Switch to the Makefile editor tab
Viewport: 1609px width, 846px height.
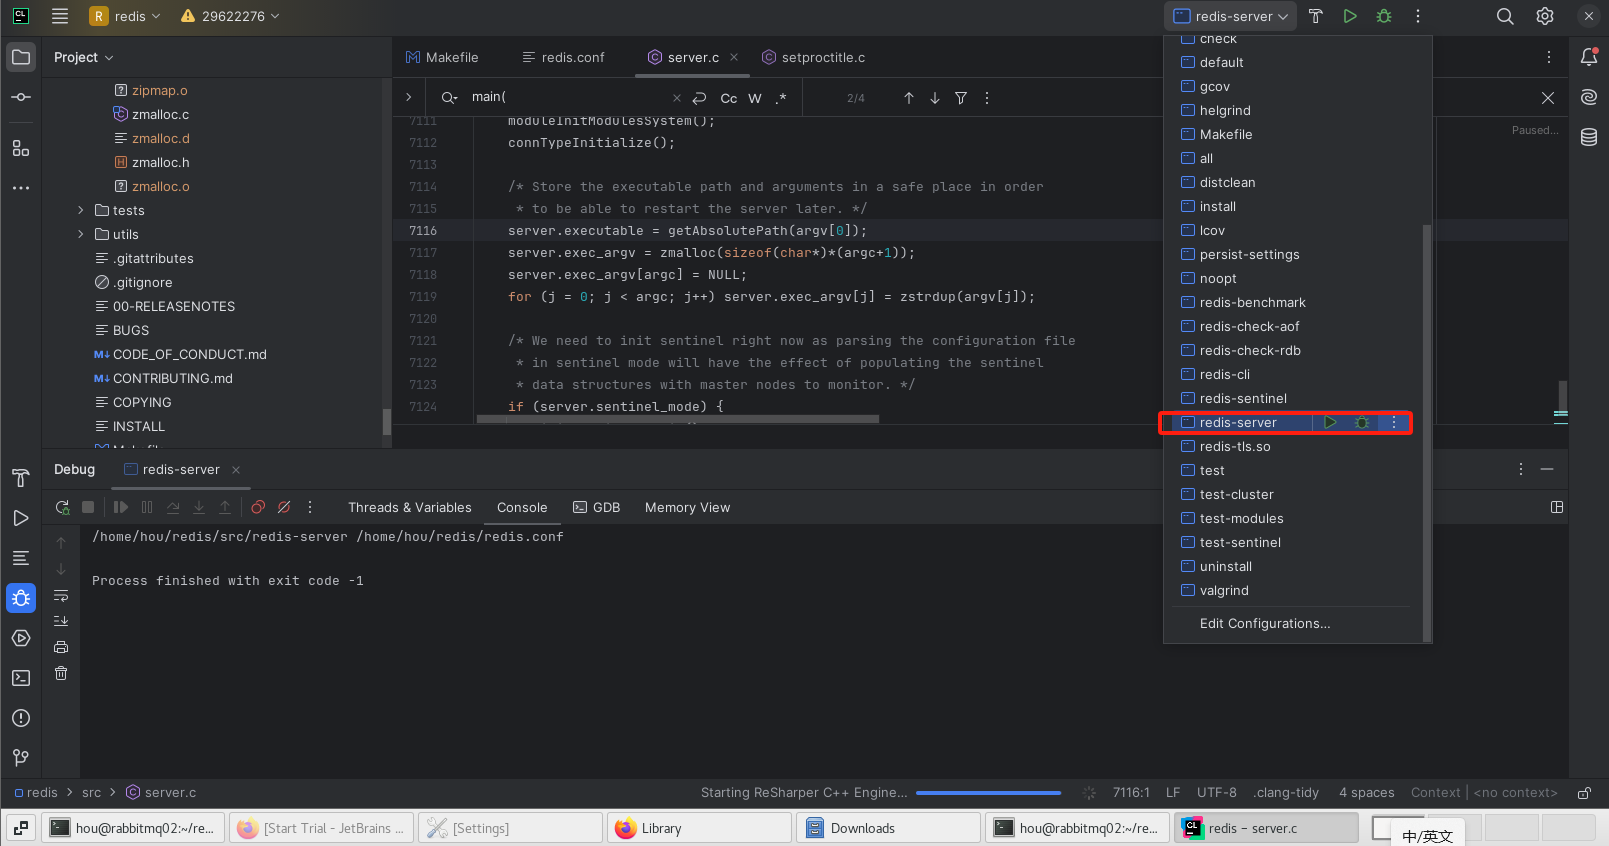click(x=442, y=57)
